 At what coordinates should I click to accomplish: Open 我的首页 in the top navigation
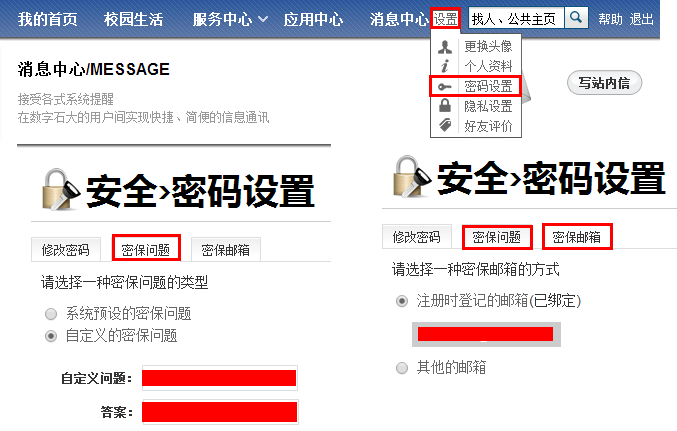pos(47,19)
